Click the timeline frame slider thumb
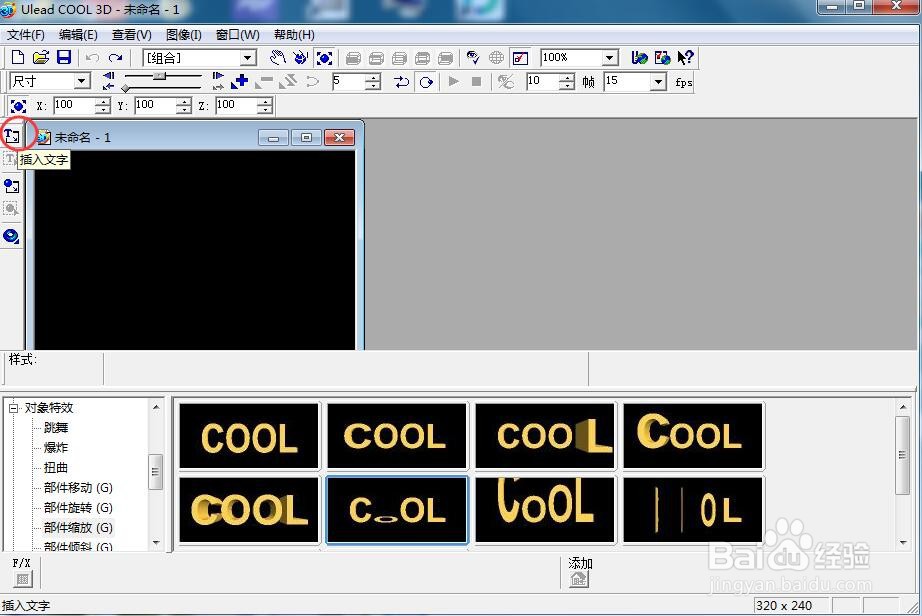This screenshot has height=616, width=922. coord(159,76)
